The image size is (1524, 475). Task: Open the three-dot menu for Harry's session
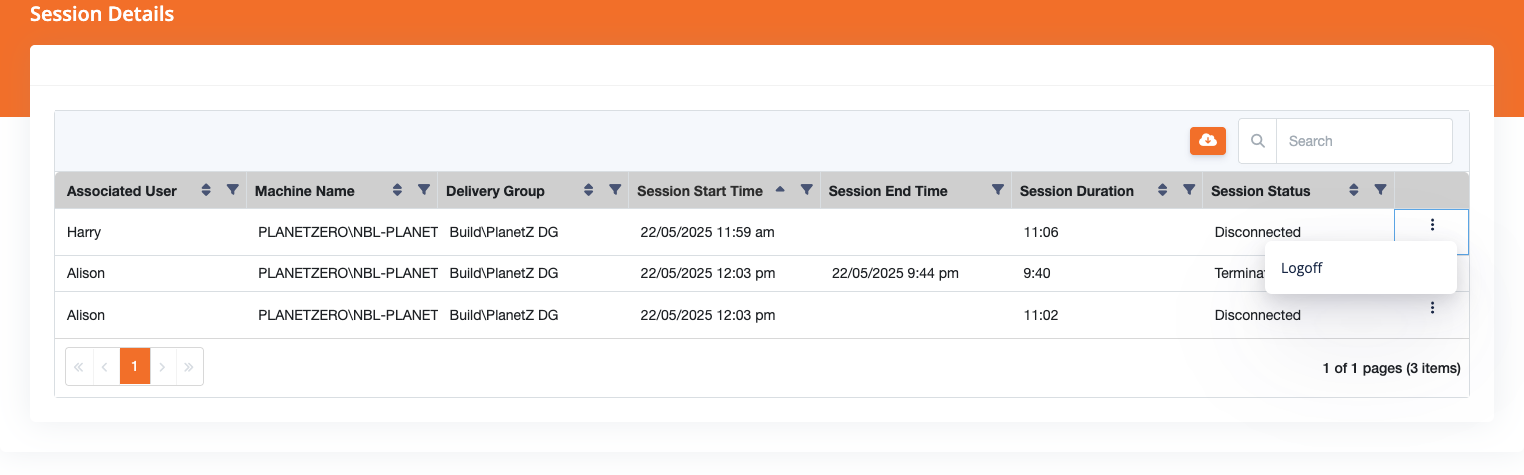(x=1432, y=226)
